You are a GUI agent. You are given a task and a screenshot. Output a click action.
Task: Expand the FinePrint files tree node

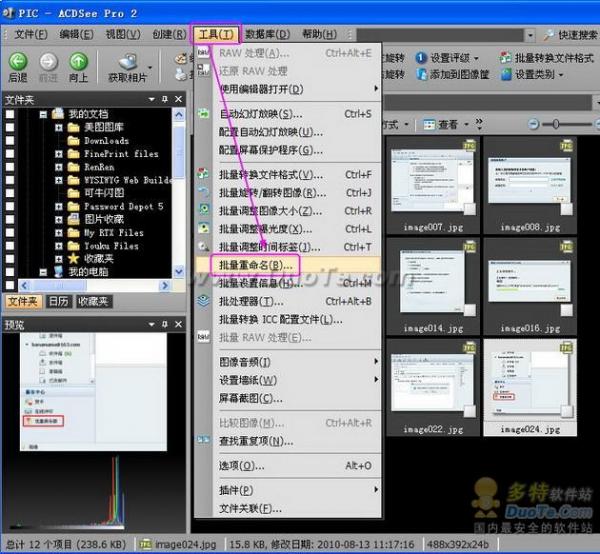59,154
